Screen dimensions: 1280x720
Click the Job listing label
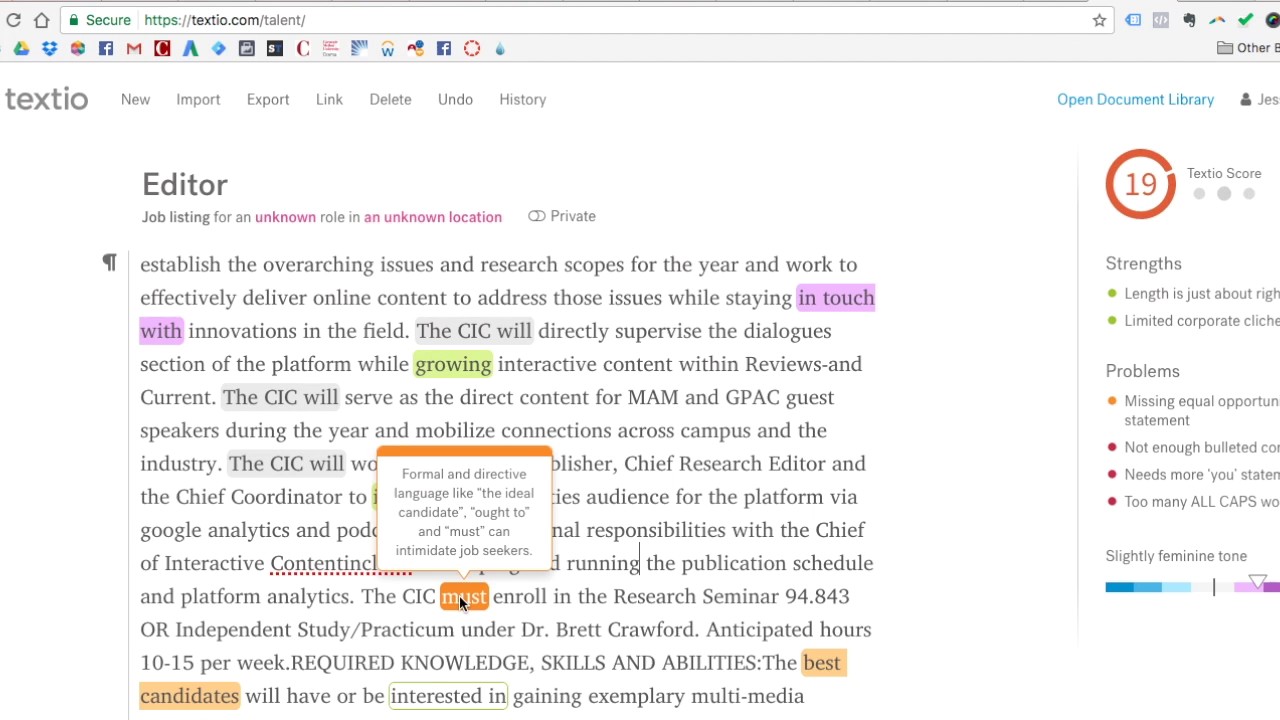(175, 217)
